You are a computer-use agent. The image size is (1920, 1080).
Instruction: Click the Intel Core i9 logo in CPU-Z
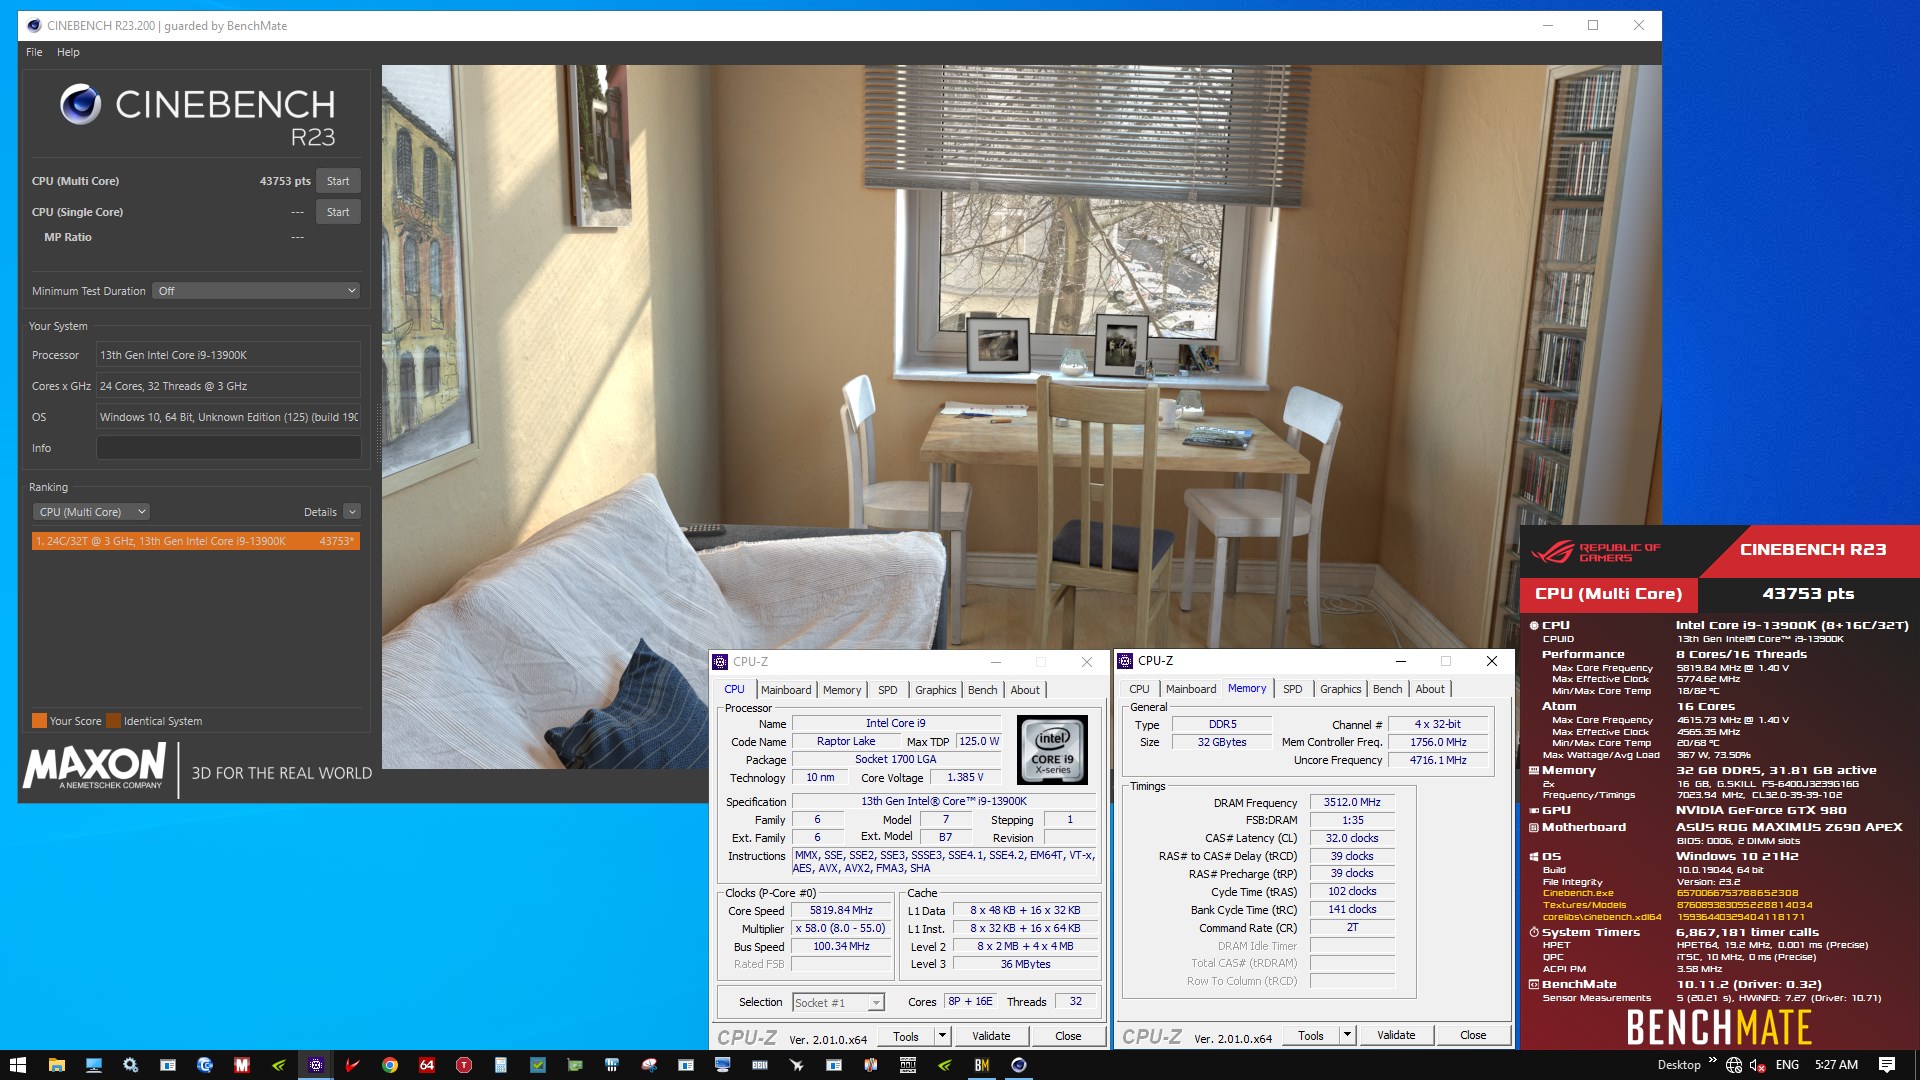click(1052, 749)
